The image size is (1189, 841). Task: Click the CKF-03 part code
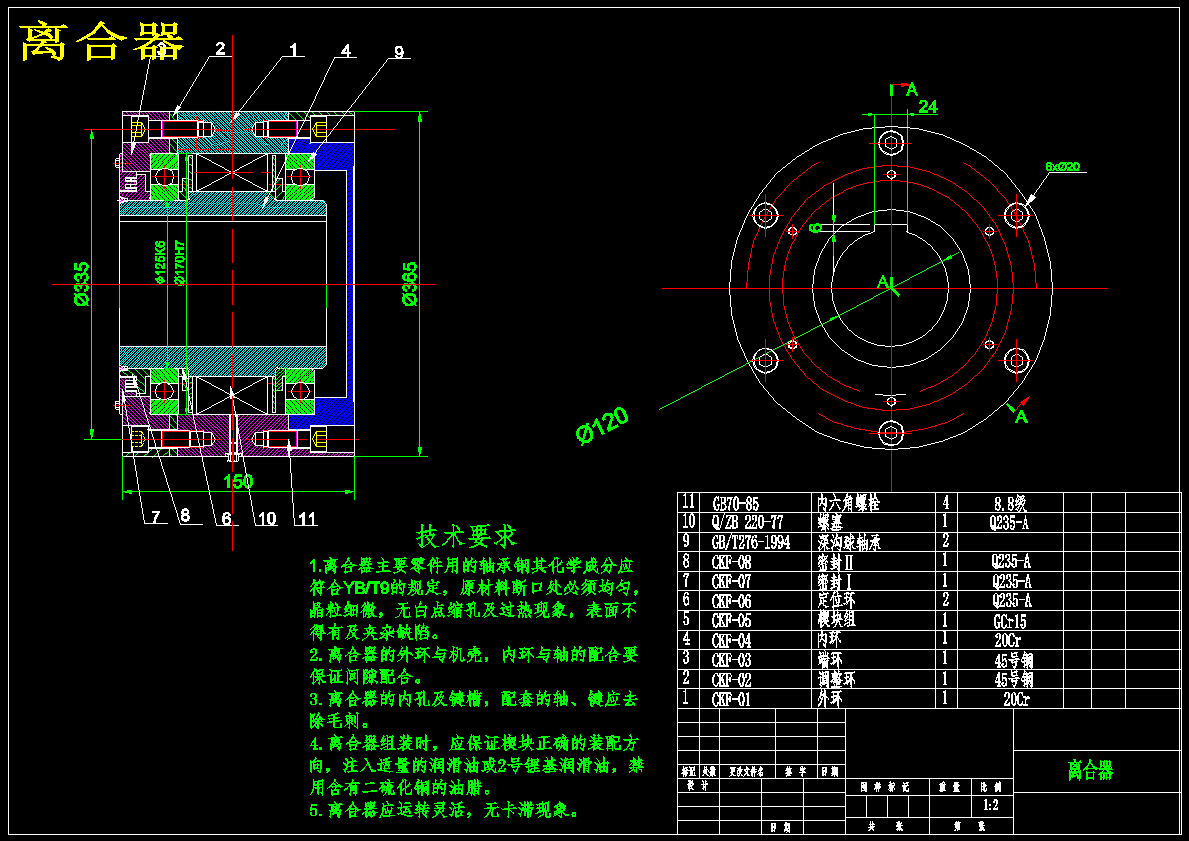pos(732,661)
